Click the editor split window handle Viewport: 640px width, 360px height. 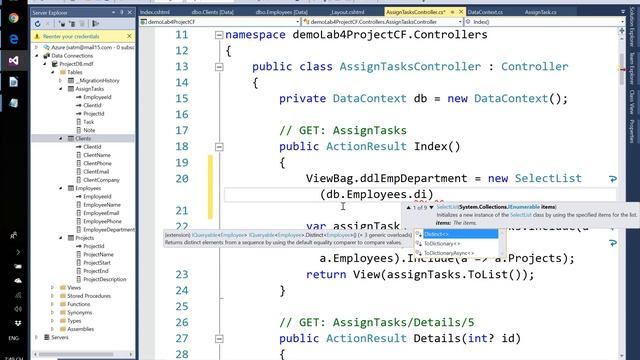point(622,31)
